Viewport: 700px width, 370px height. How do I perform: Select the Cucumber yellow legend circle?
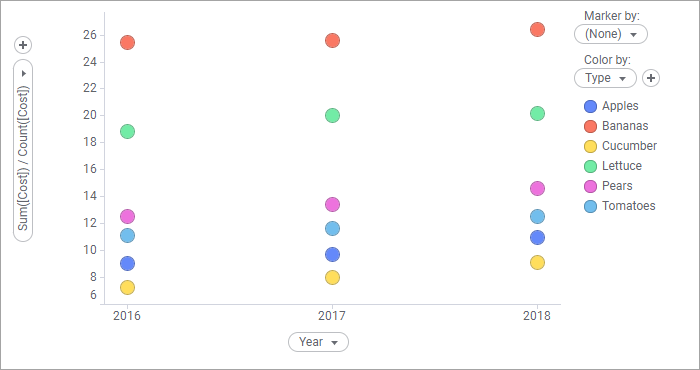coord(591,146)
